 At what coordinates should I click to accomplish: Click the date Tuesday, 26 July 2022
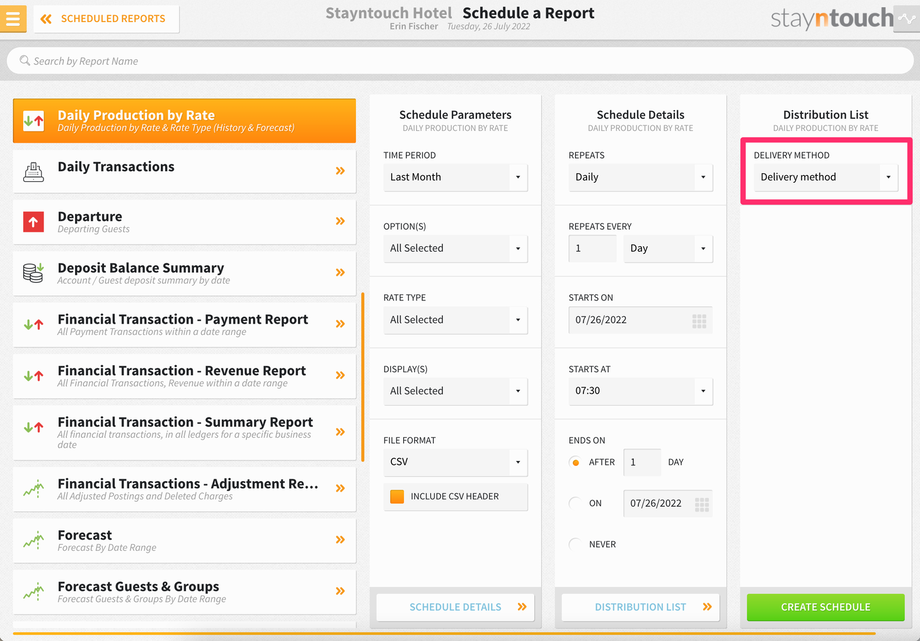pos(489,26)
